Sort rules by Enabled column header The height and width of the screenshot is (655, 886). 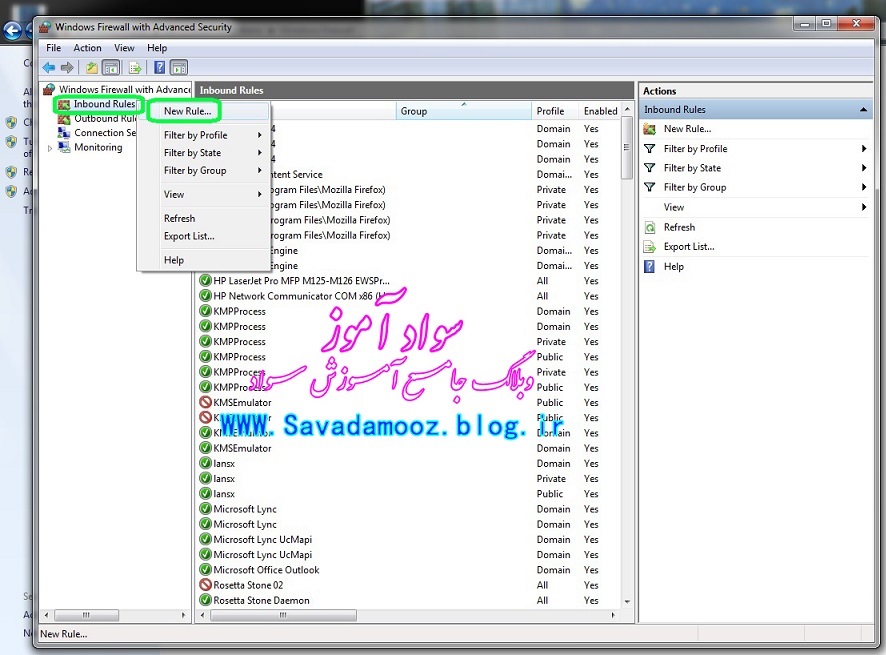(x=600, y=111)
